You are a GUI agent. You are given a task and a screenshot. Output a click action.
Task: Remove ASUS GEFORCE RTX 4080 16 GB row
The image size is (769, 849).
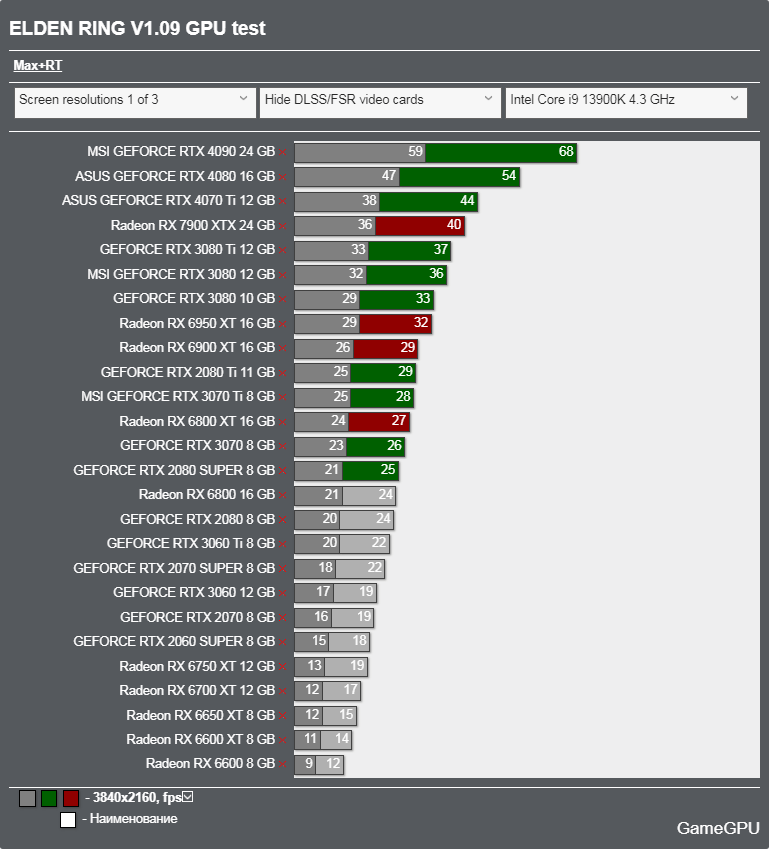(283, 177)
